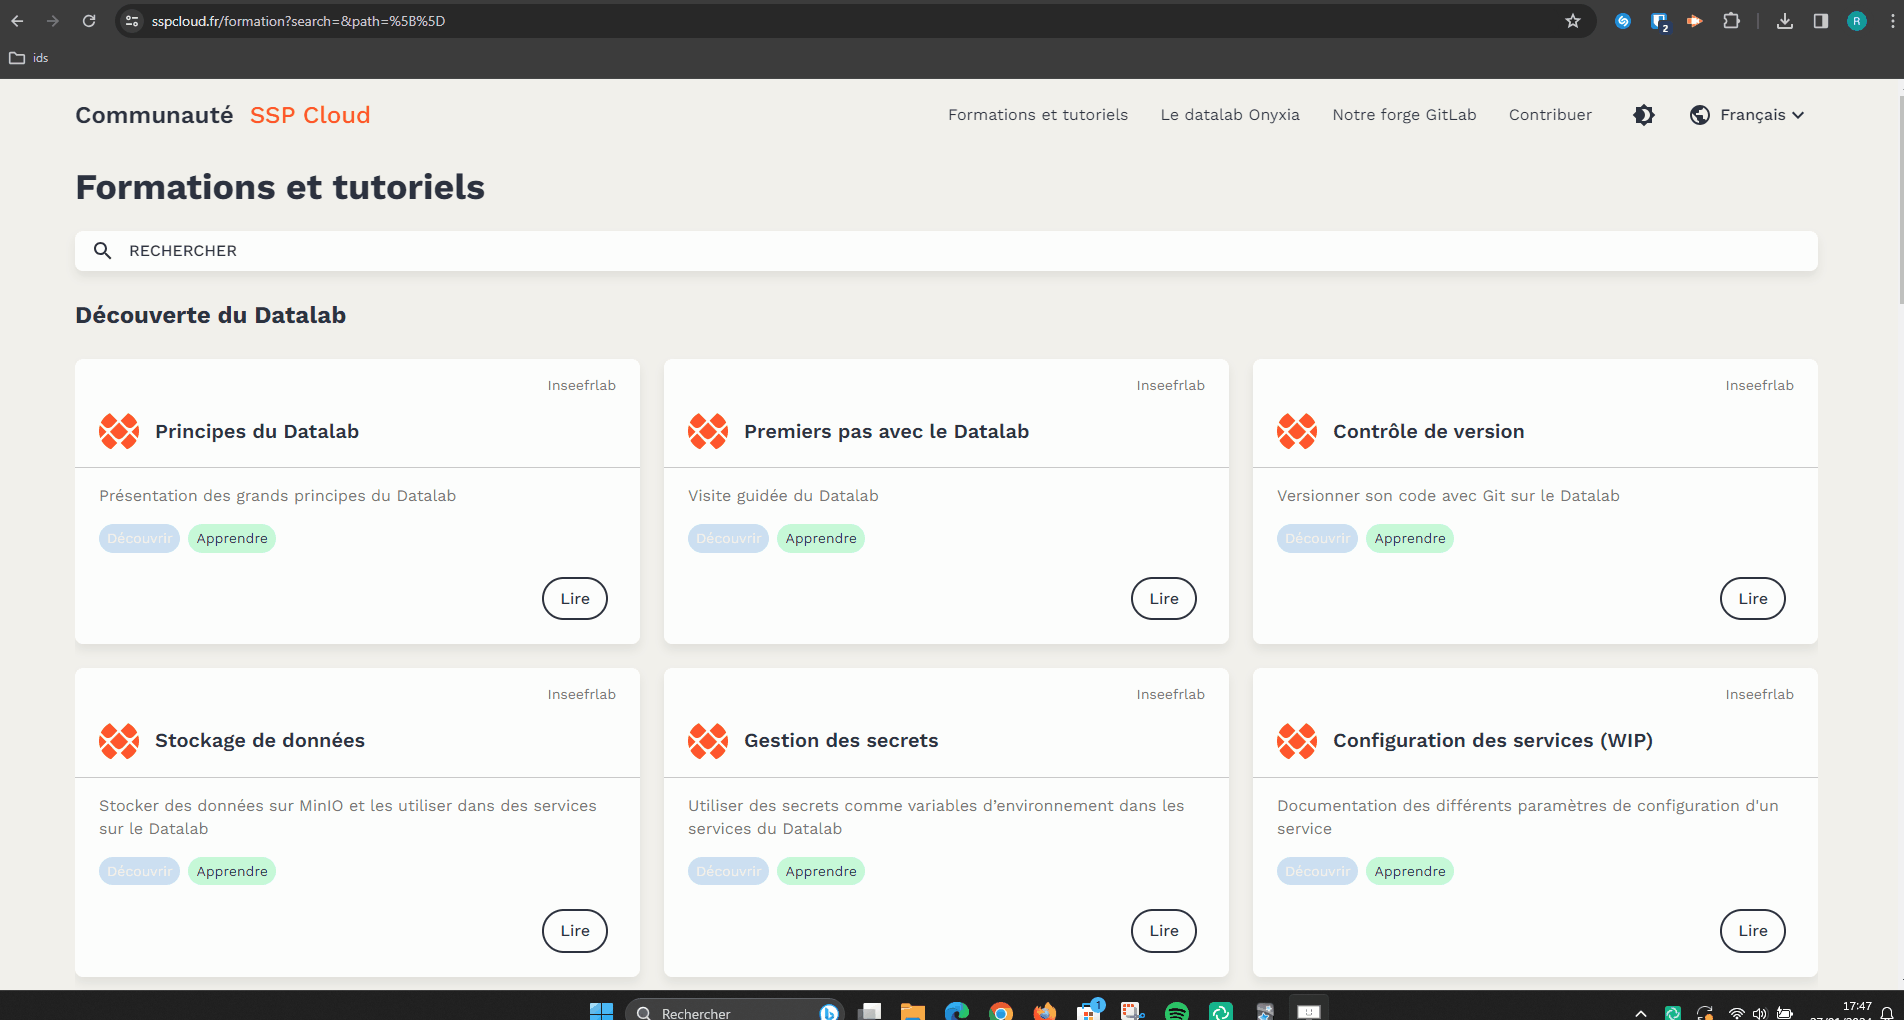
Task: Open the Shazam browser extension
Action: [1623, 21]
